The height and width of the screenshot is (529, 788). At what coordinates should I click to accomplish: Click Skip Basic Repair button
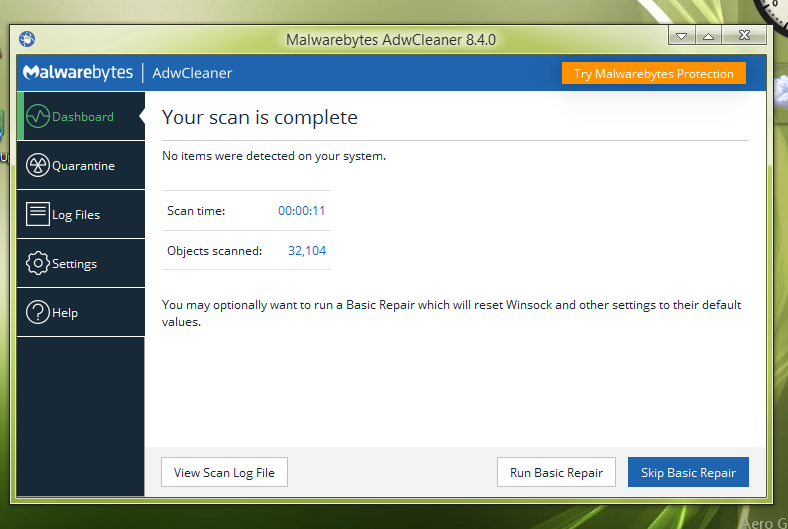tap(688, 472)
